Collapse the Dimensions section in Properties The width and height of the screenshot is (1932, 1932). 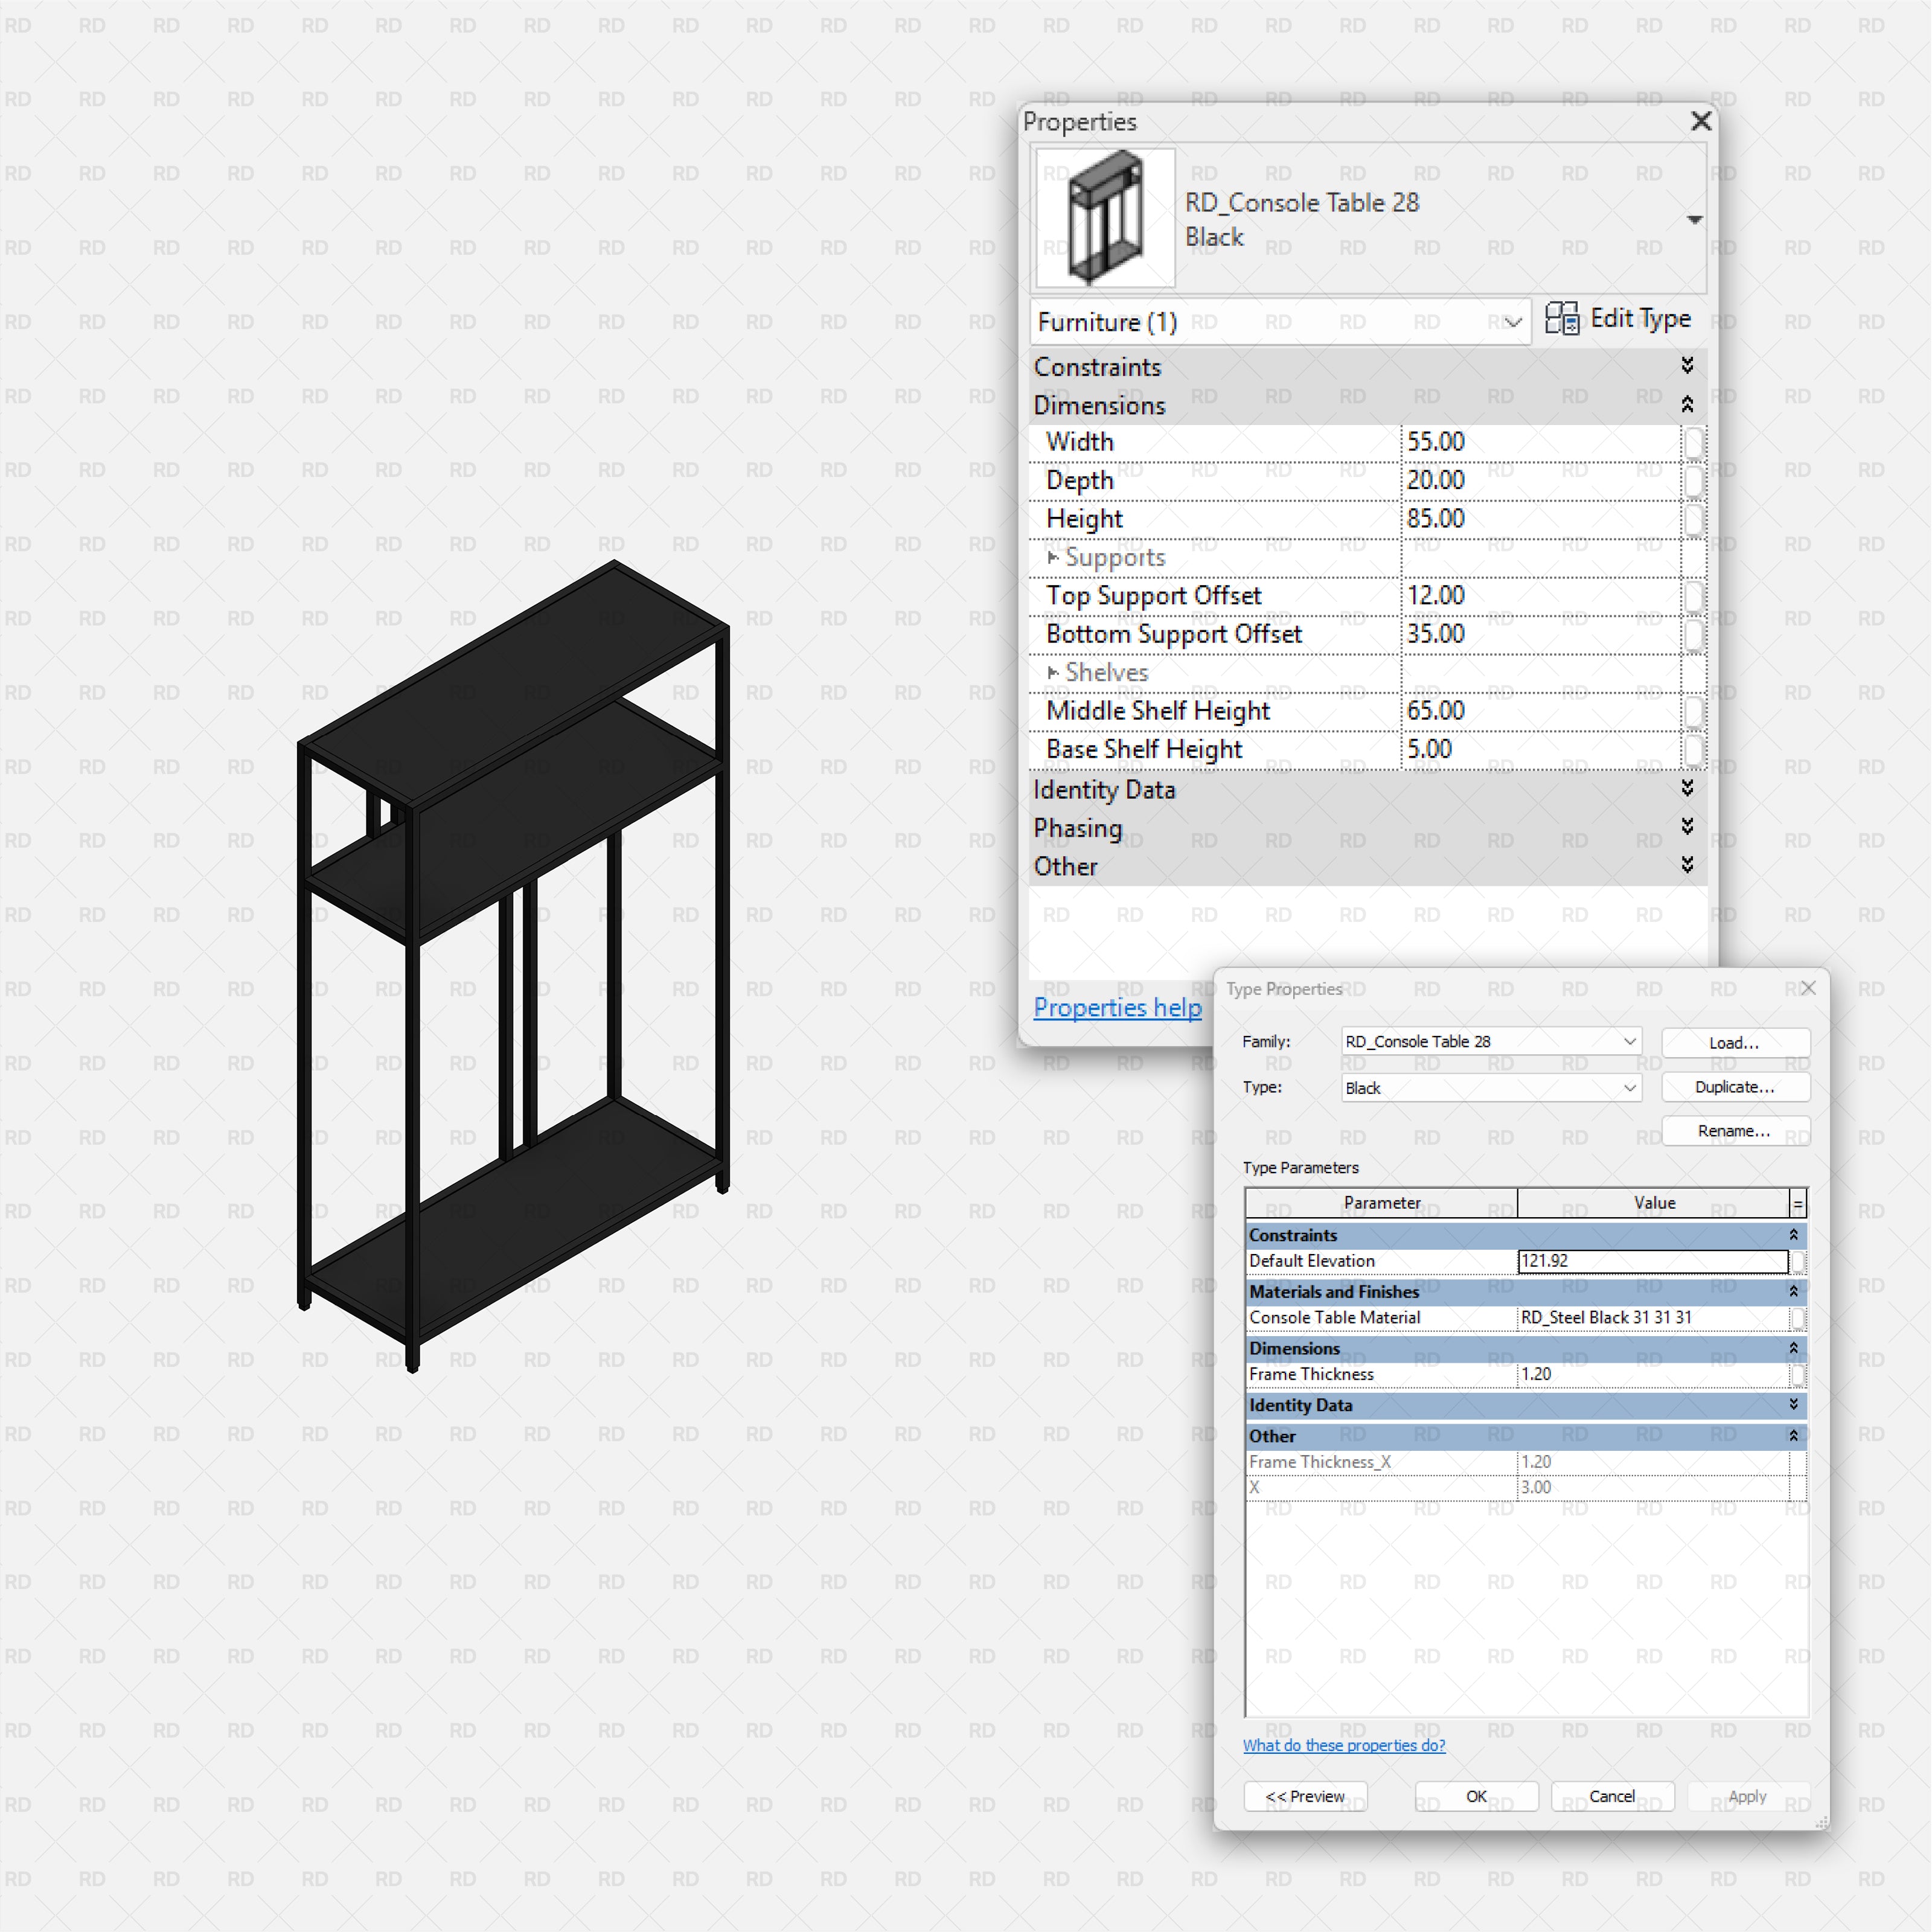point(1687,405)
